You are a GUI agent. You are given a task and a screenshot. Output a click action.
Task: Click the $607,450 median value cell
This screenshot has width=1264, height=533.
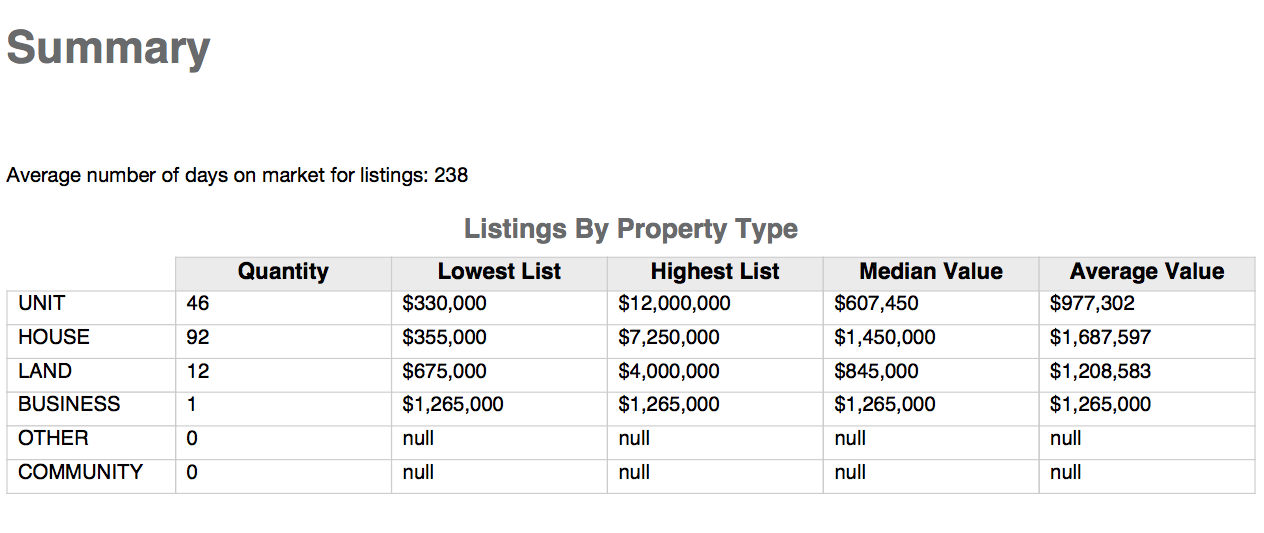pyautogui.click(x=931, y=304)
